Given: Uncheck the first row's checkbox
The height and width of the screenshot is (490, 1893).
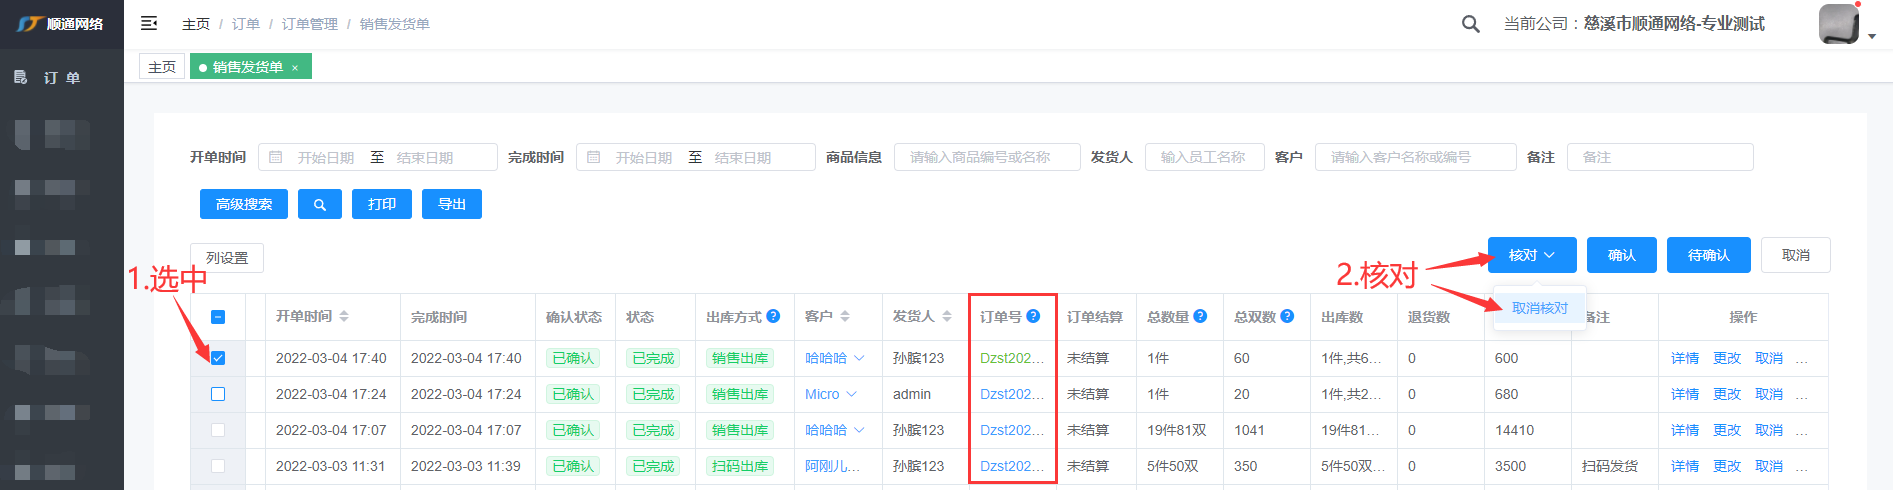Looking at the screenshot, I should [218, 358].
